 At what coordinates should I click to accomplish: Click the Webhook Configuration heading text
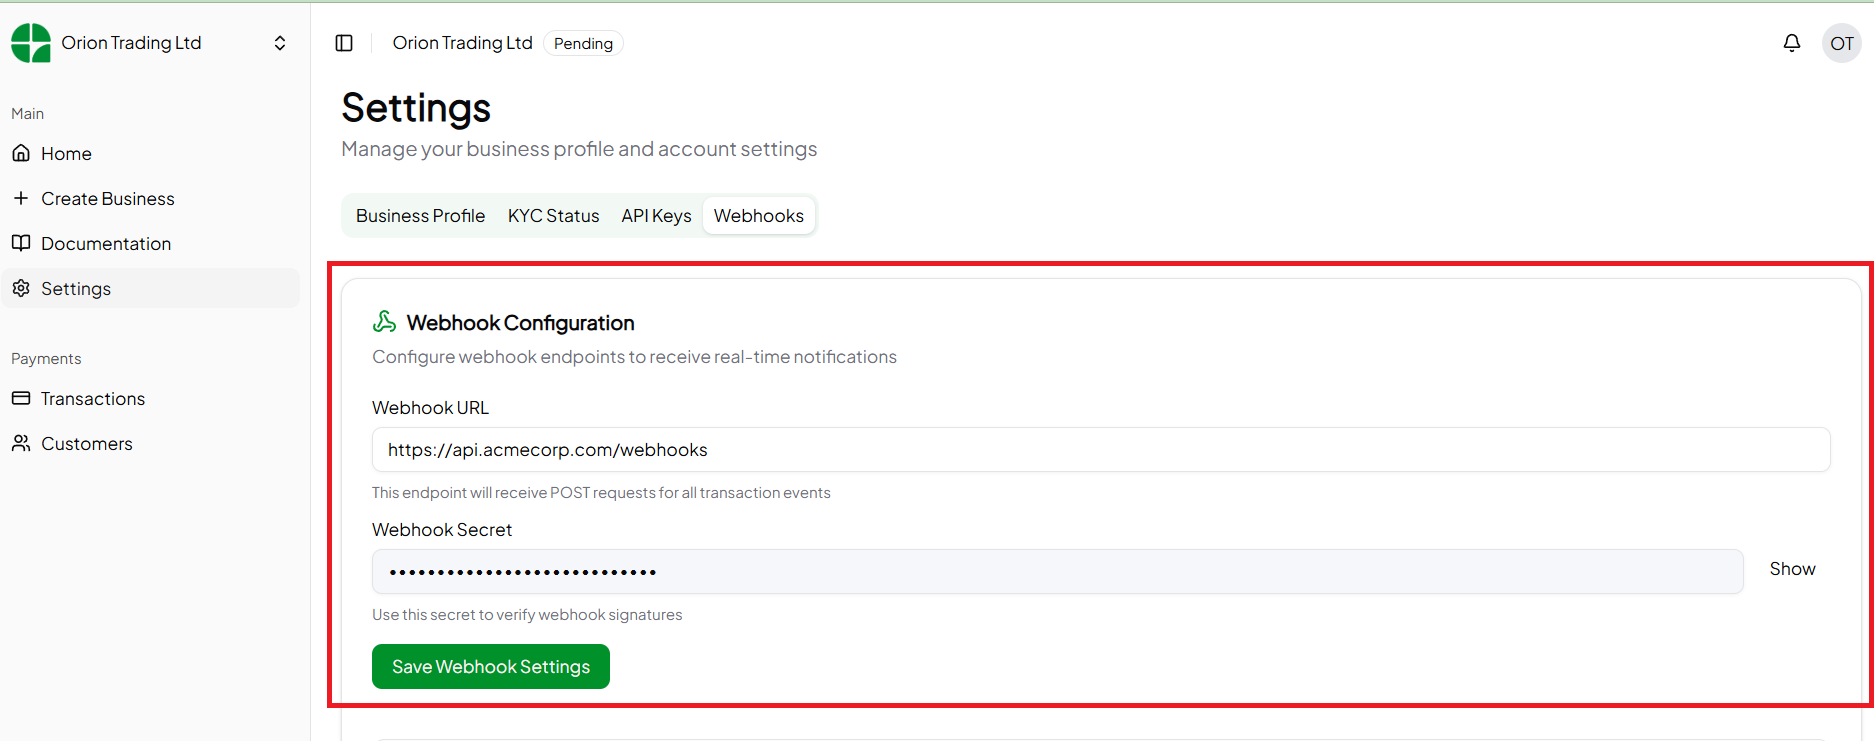[520, 323]
